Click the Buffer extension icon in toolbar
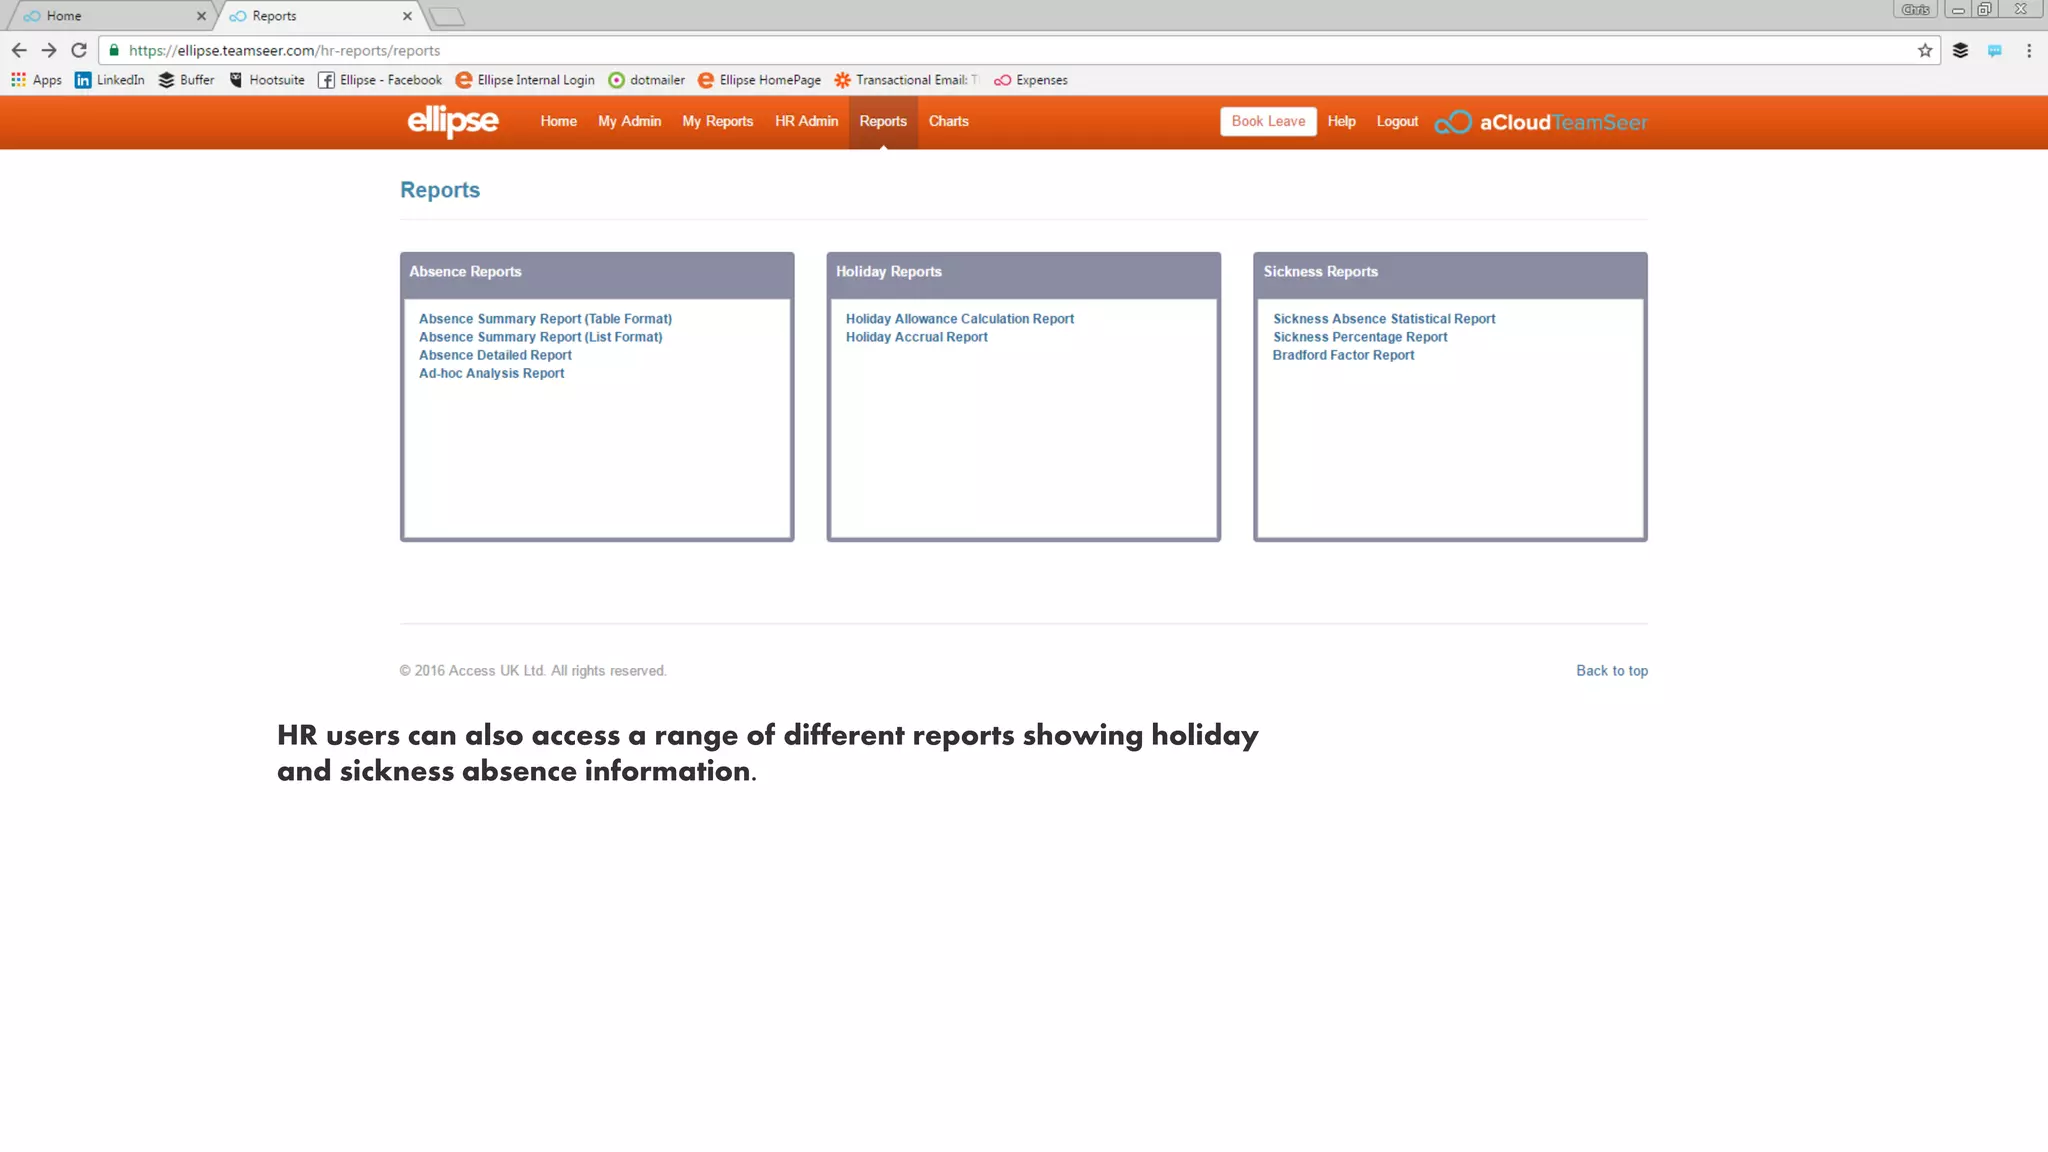The image size is (2048, 1152). (1960, 50)
